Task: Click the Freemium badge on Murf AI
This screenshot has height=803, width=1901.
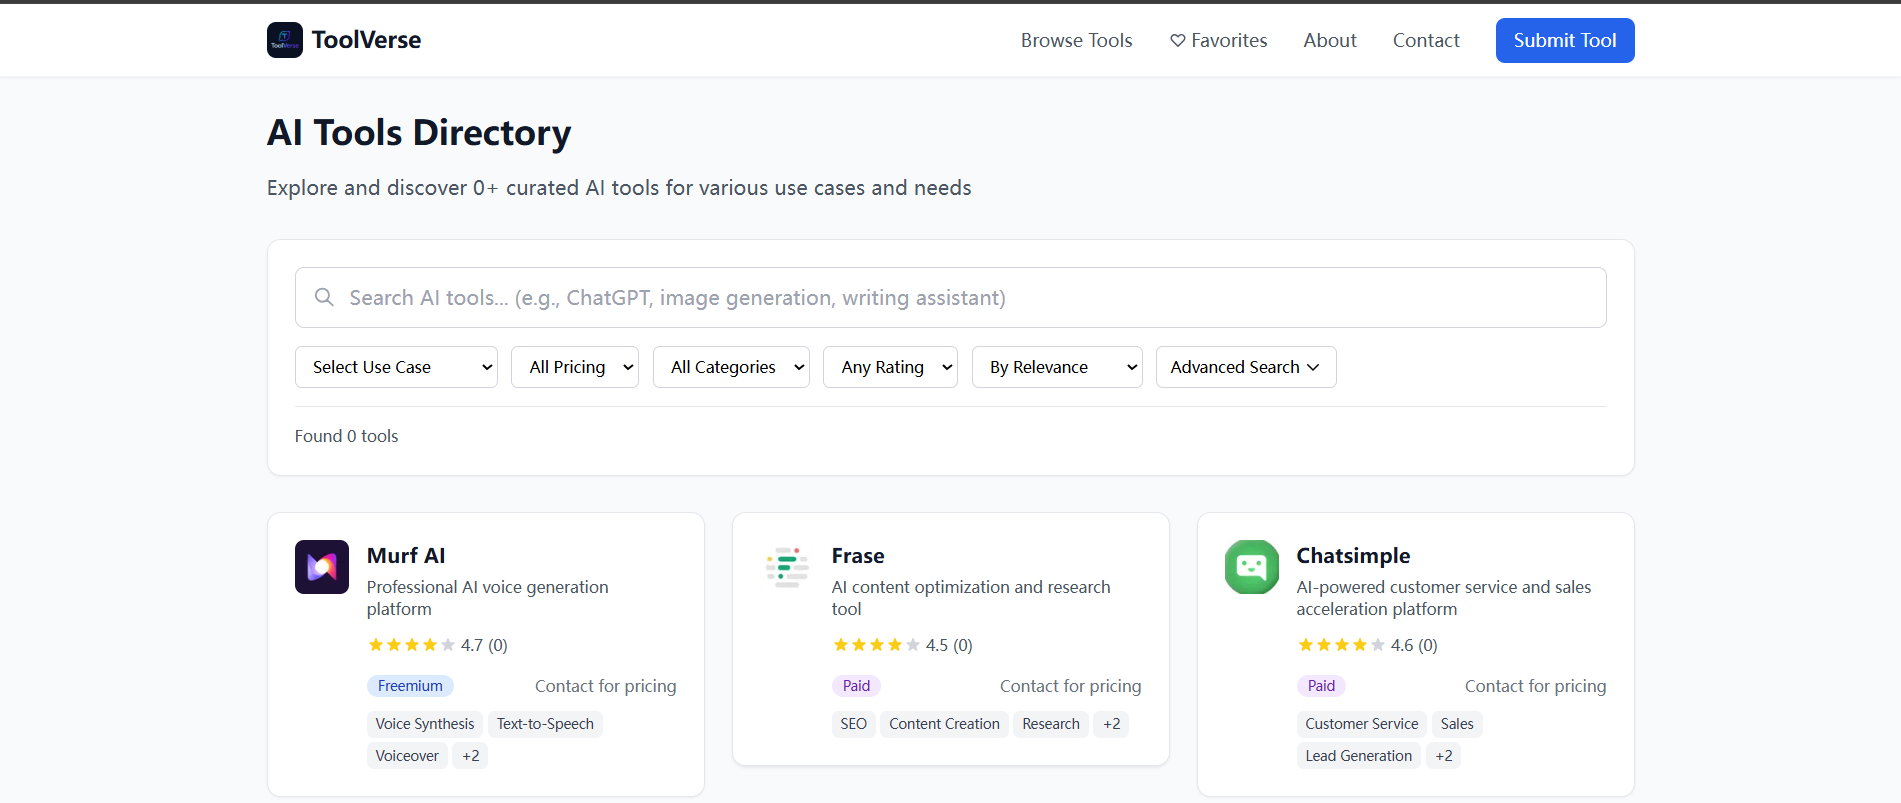Action: [410, 686]
